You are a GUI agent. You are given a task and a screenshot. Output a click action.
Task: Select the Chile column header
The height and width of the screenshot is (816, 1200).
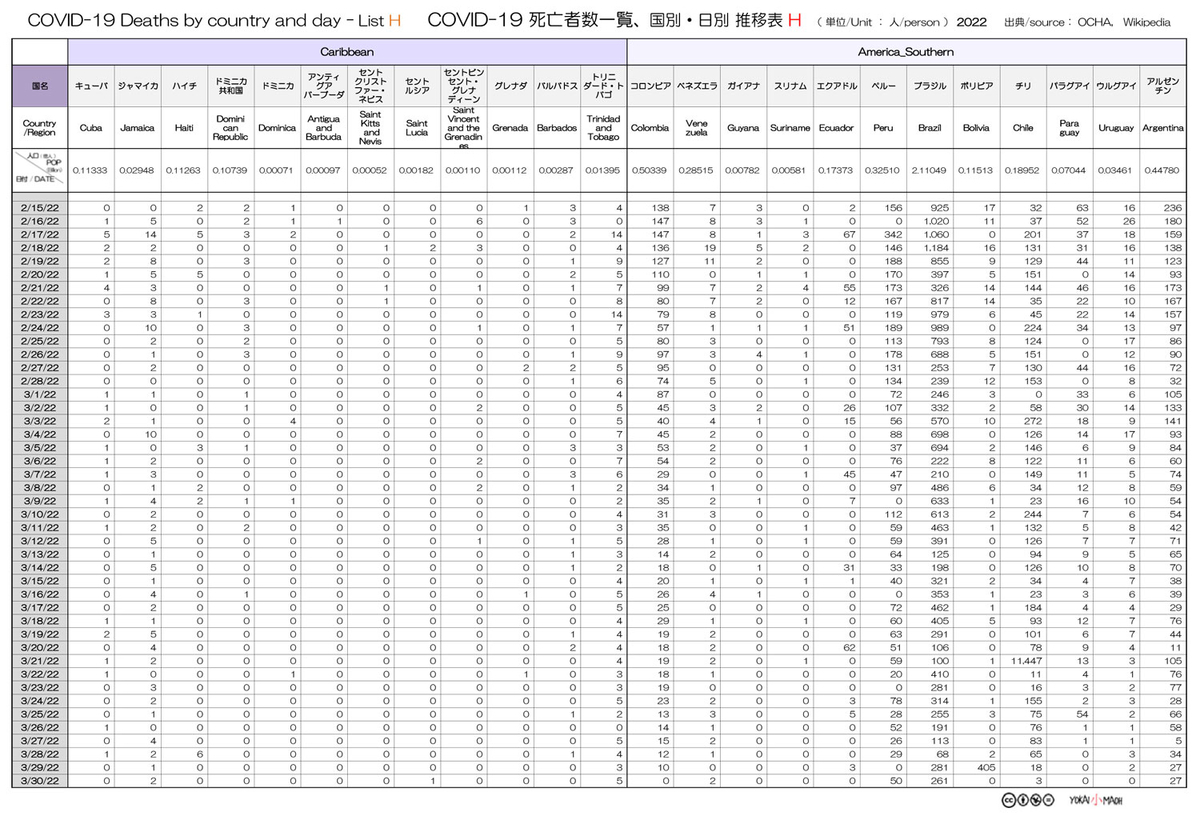click(1023, 128)
